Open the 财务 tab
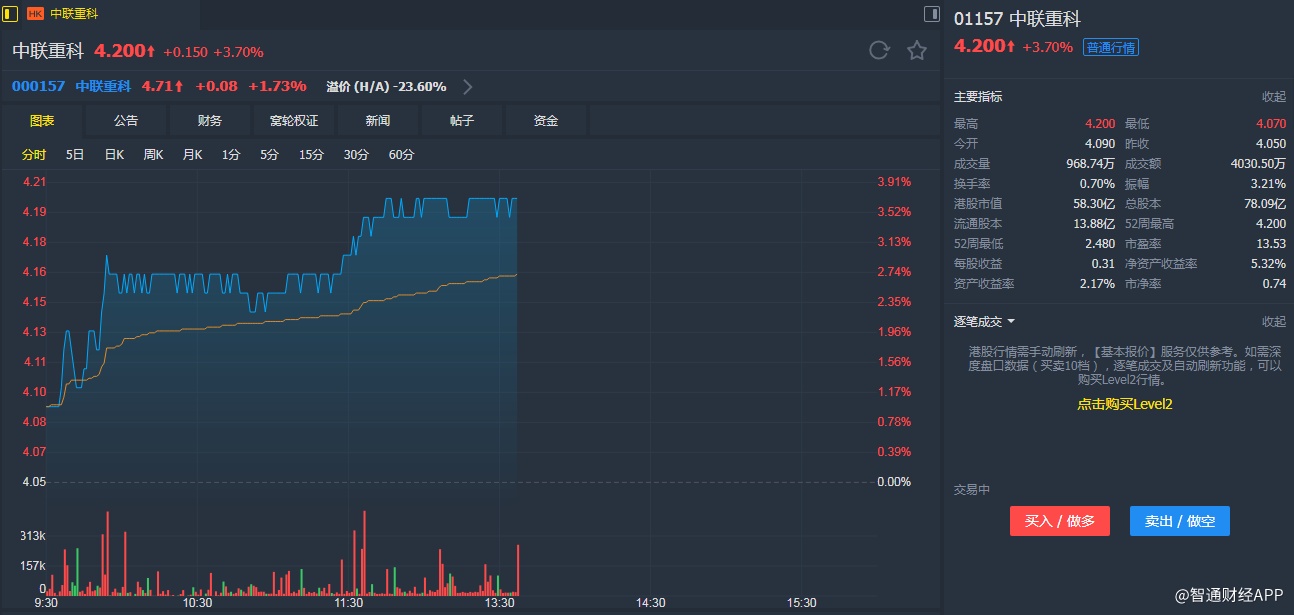The height and width of the screenshot is (615, 1294). [x=210, y=120]
